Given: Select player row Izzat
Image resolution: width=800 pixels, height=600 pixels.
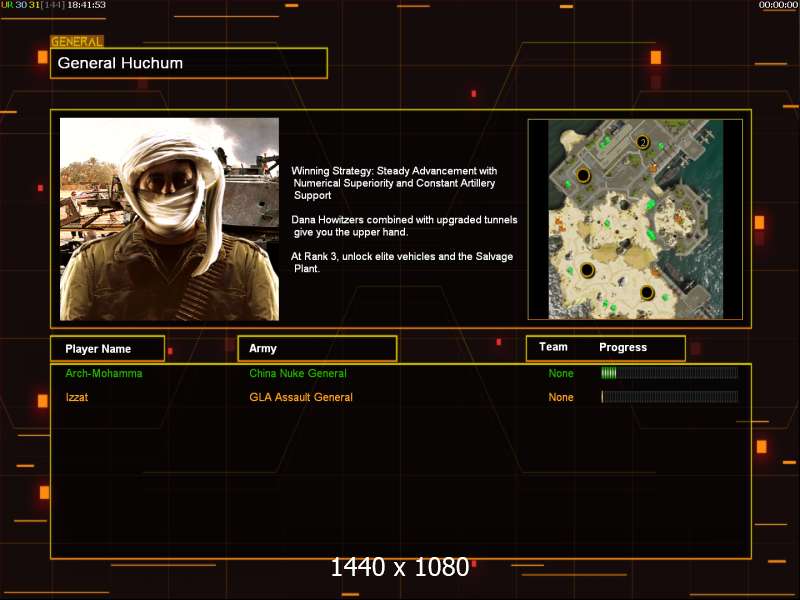Looking at the screenshot, I should (x=401, y=397).
